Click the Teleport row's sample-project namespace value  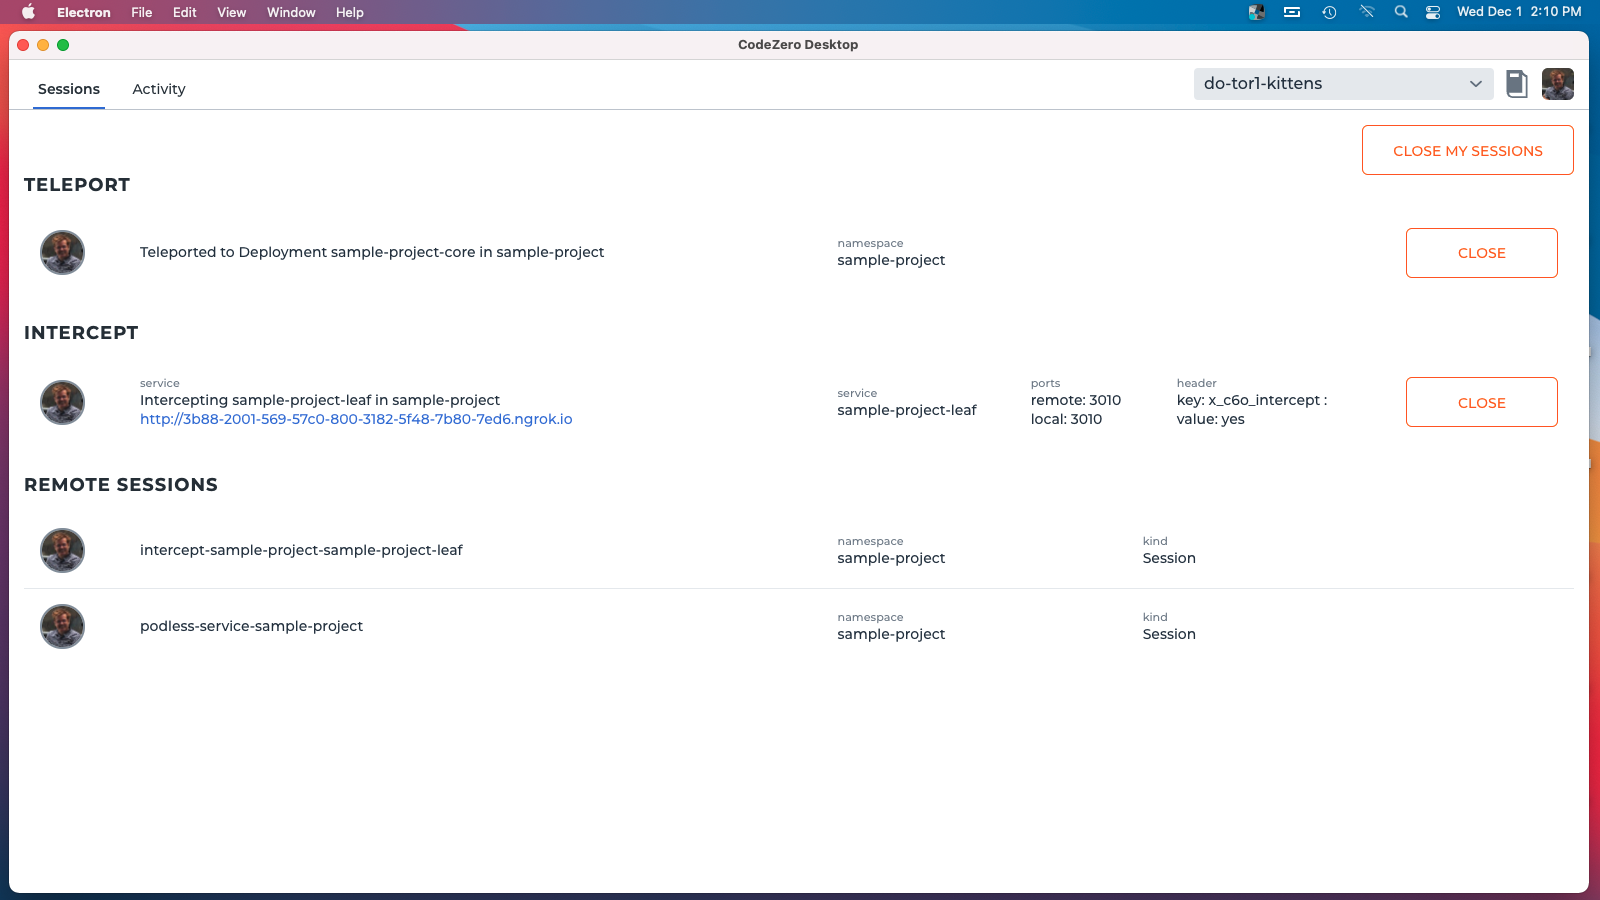pos(891,260)
